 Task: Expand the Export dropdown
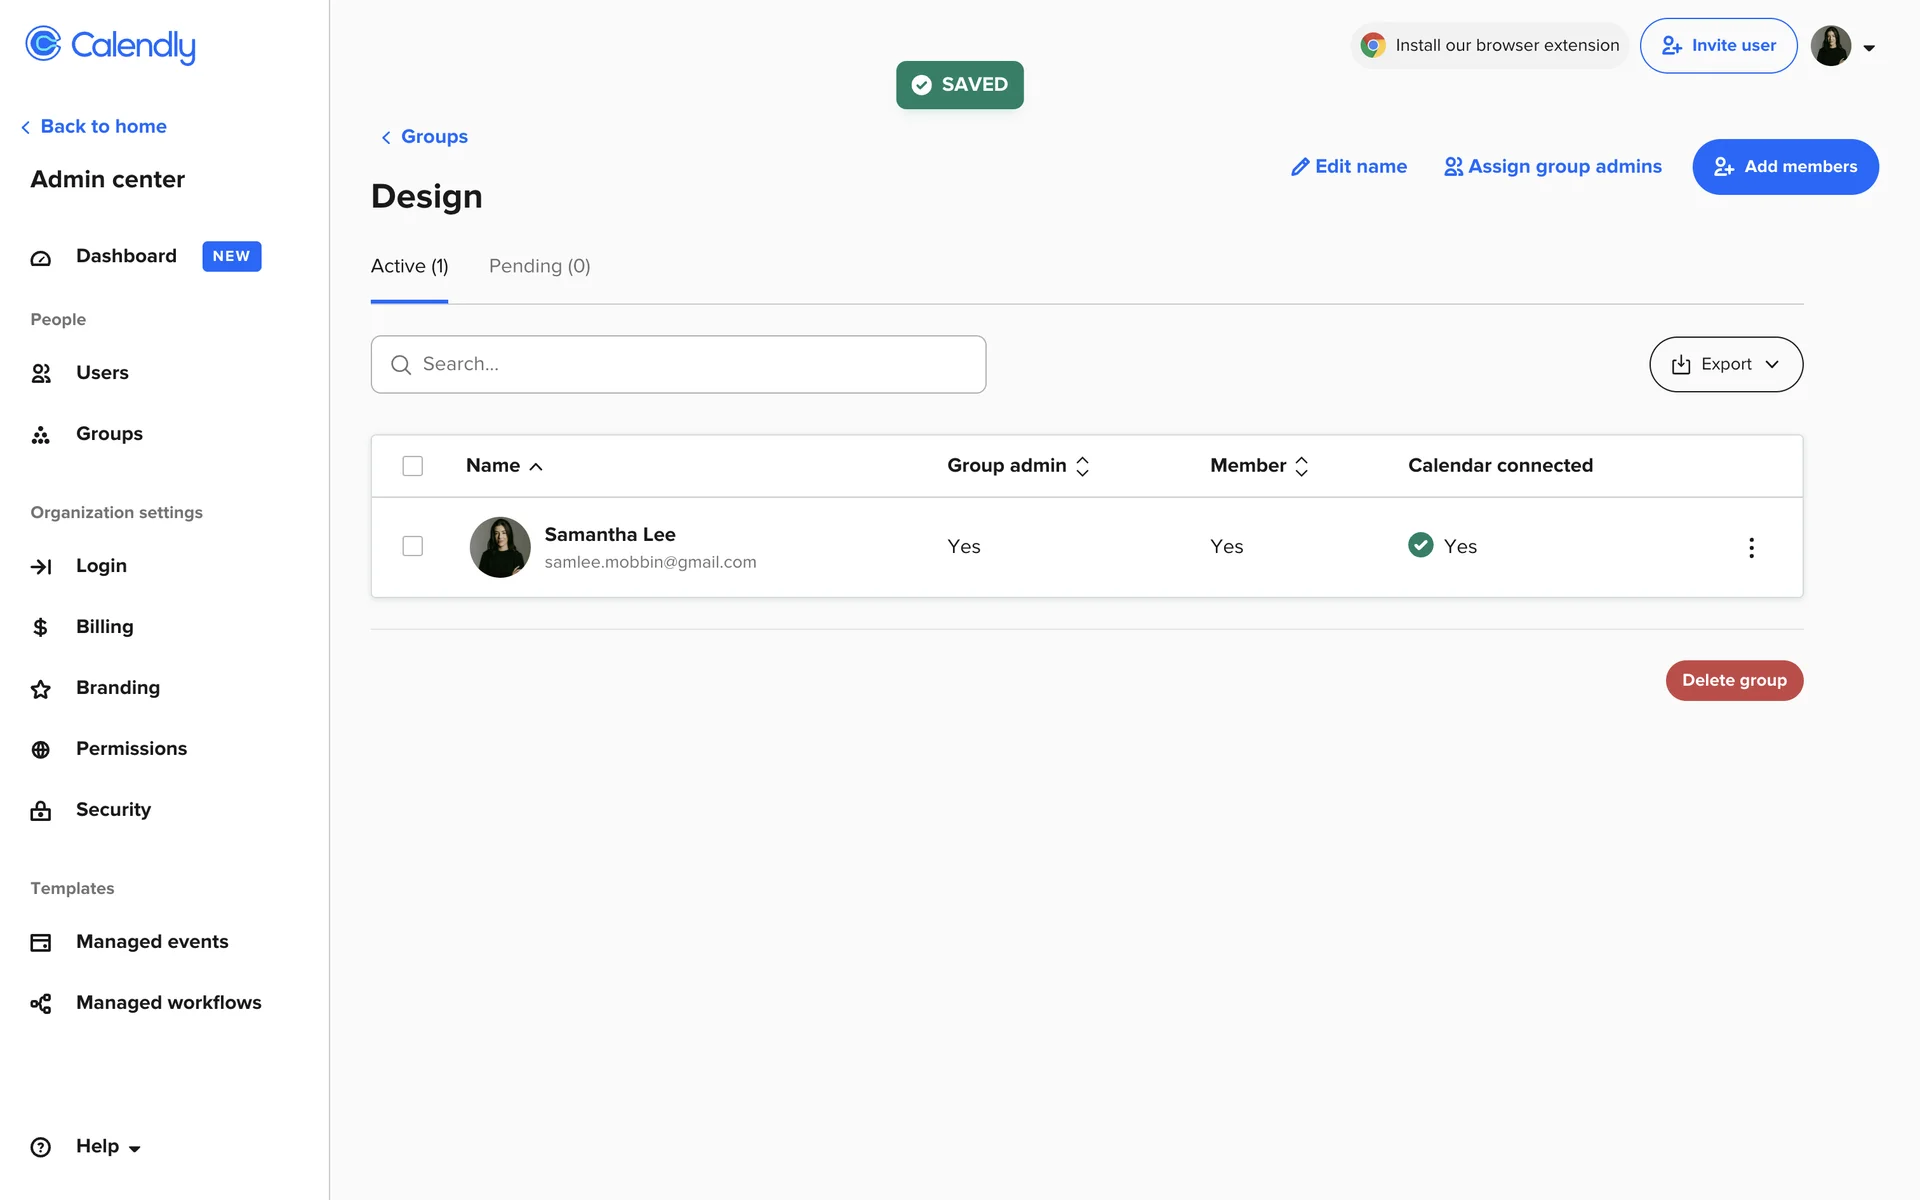1726,365
